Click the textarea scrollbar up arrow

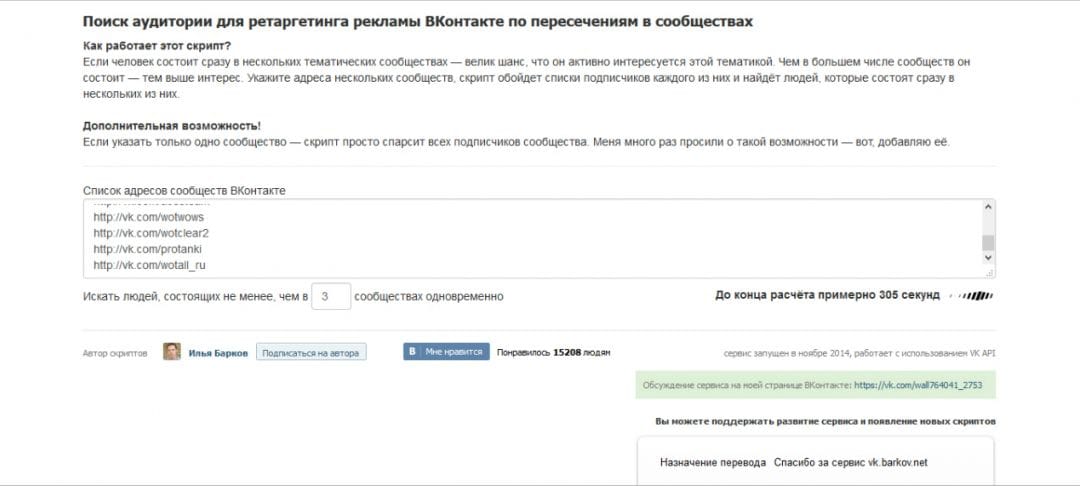point(988,207)
